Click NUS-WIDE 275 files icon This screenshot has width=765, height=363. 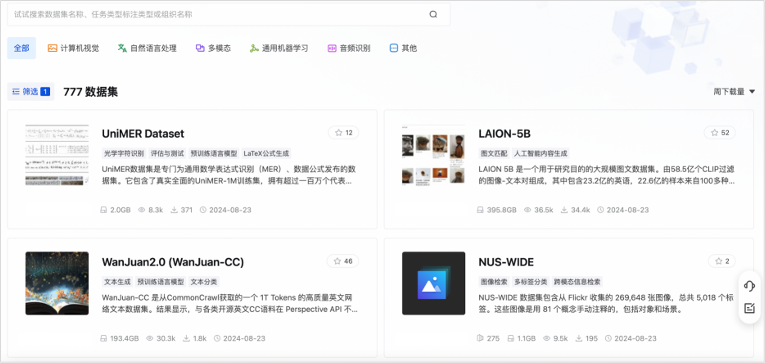click(x=480, y=338)
